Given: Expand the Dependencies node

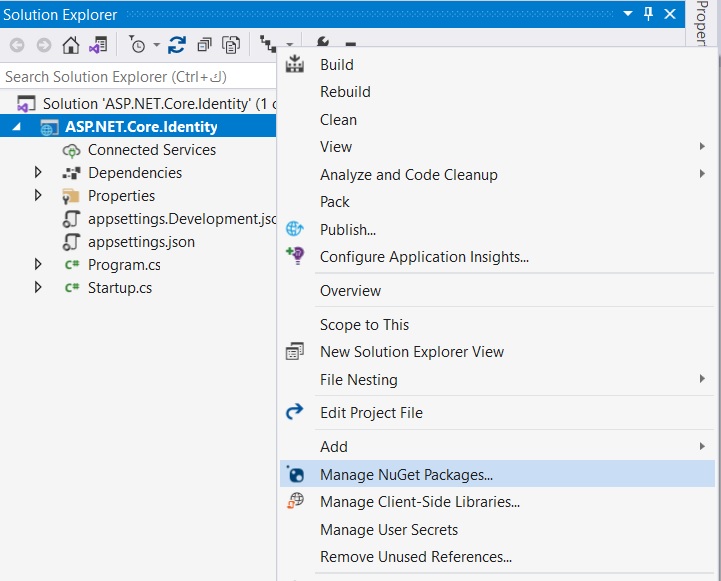Looking at the screenshot, I should click(38, 172).
